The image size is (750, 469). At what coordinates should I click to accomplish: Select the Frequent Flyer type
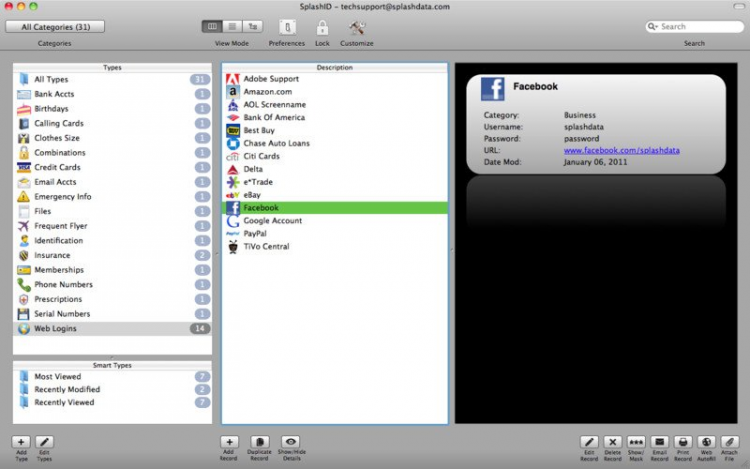point(112,226)
